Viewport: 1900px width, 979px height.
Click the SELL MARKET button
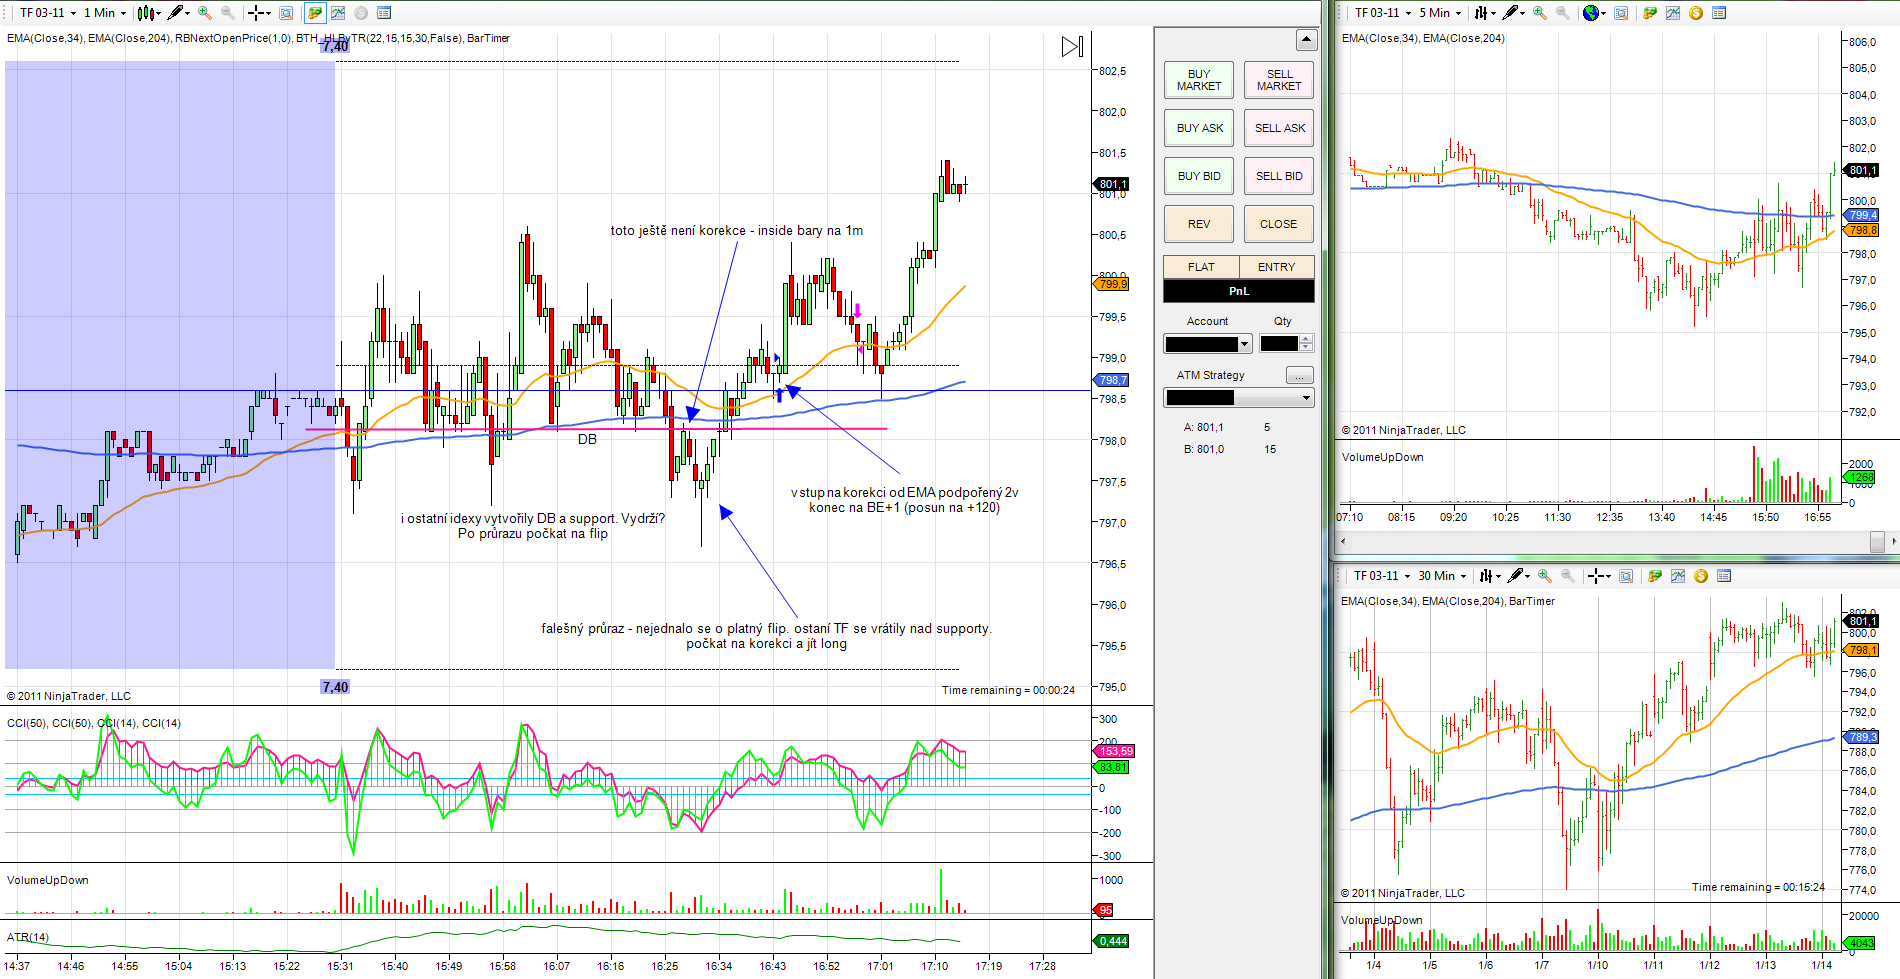tap(1279, 80)
